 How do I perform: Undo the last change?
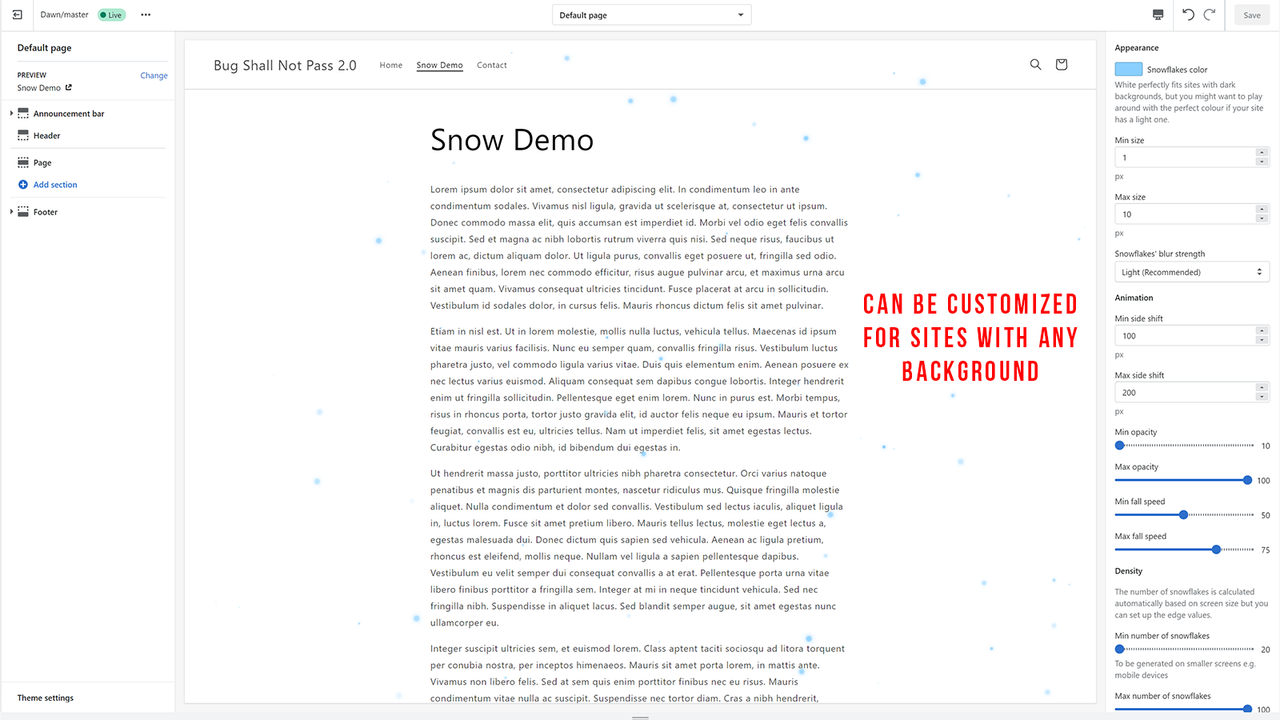click(1188, 15)
